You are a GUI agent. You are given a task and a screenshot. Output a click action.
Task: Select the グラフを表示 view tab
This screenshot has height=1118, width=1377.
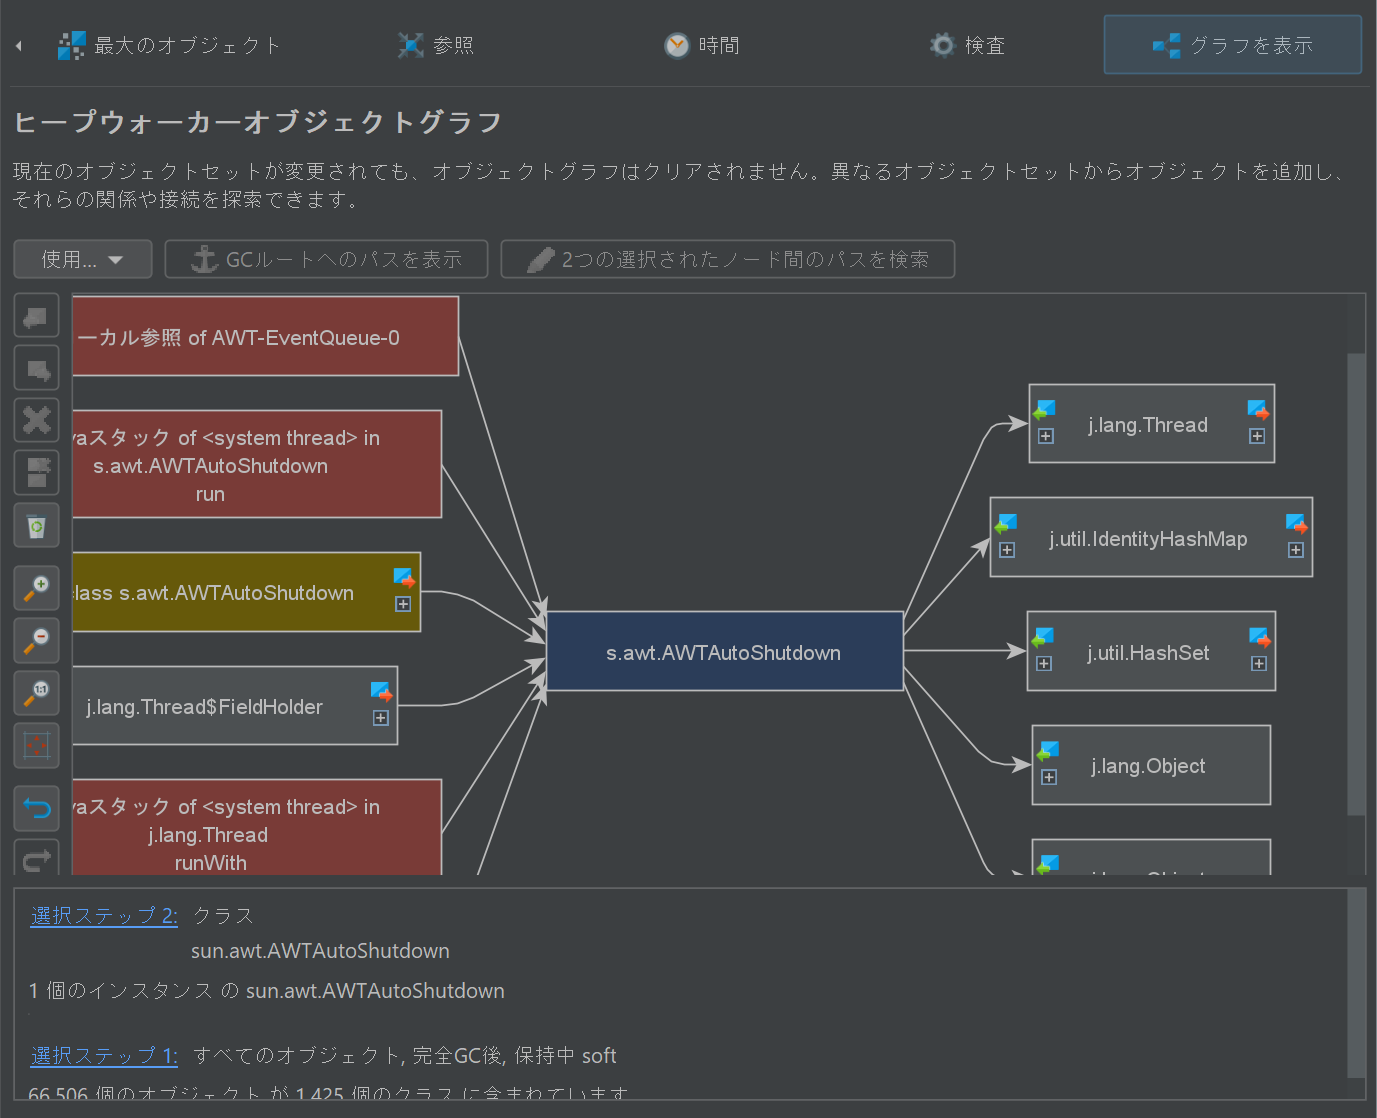click(x=1232, y=45)
